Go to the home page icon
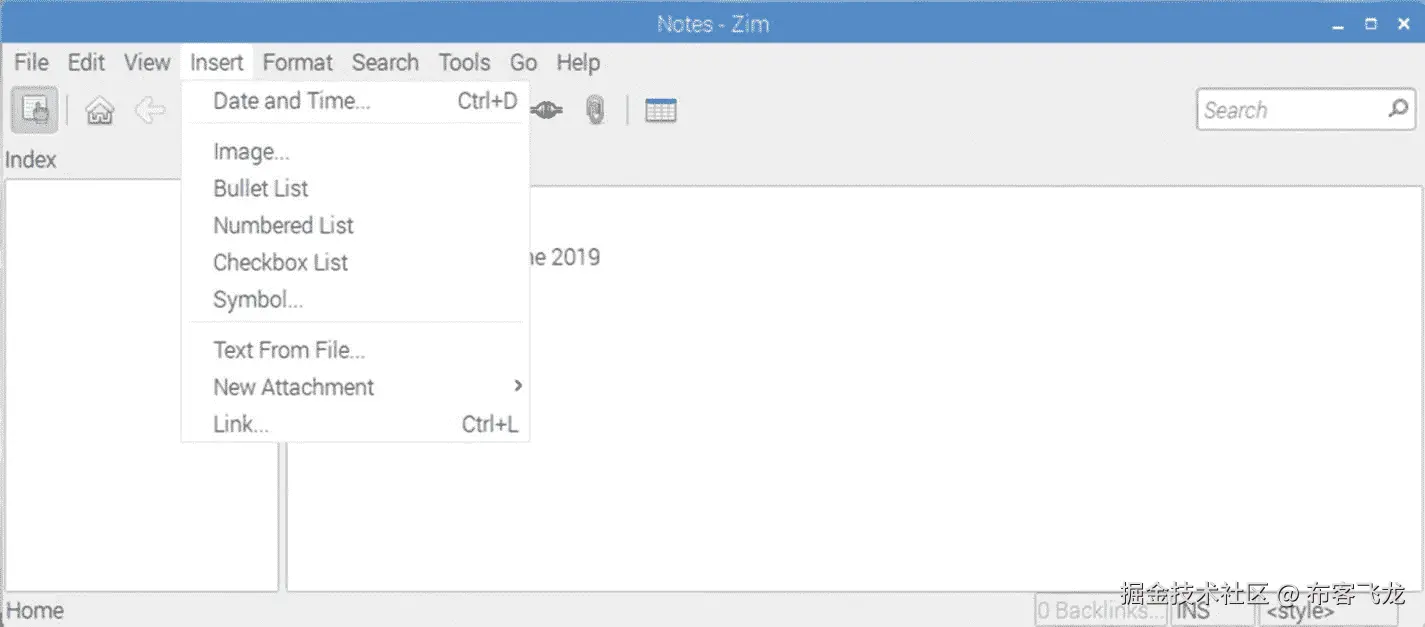Image resolution: width=1425 pixels, height=627 pixels. click(99, 110)
